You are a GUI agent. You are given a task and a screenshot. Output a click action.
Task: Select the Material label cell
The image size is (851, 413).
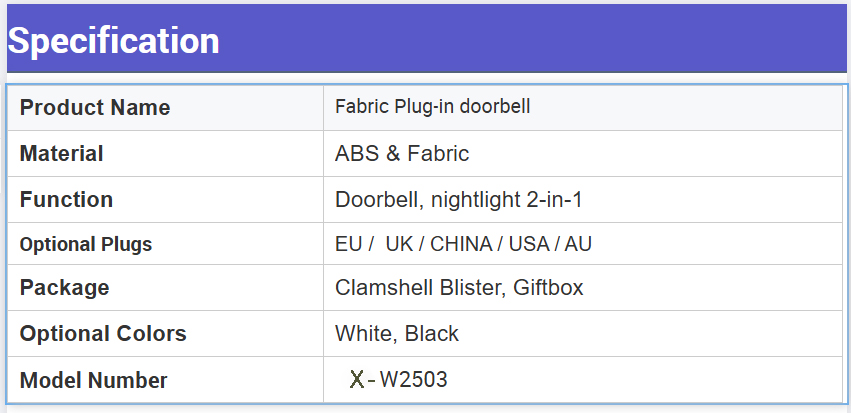pyautogui.click(x=166, y=154)
